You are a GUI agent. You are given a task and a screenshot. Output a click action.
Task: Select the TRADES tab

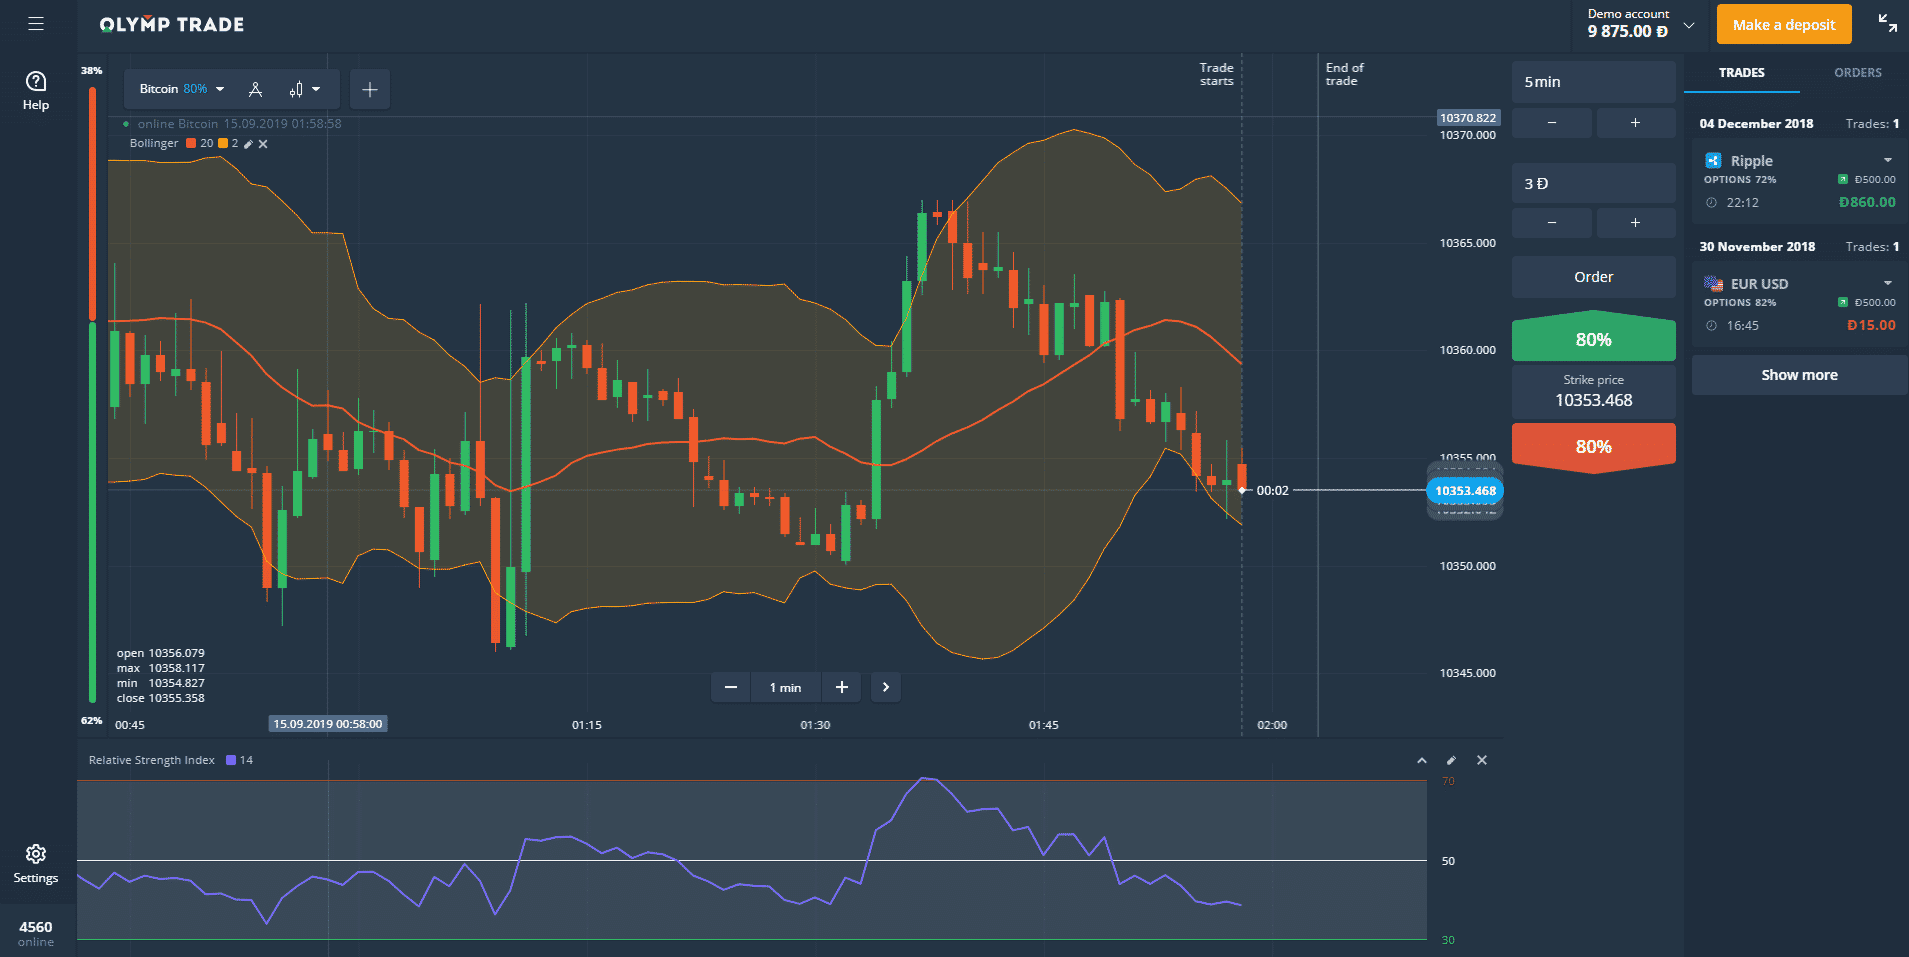pyautogui.click(x=1741, y=73)
